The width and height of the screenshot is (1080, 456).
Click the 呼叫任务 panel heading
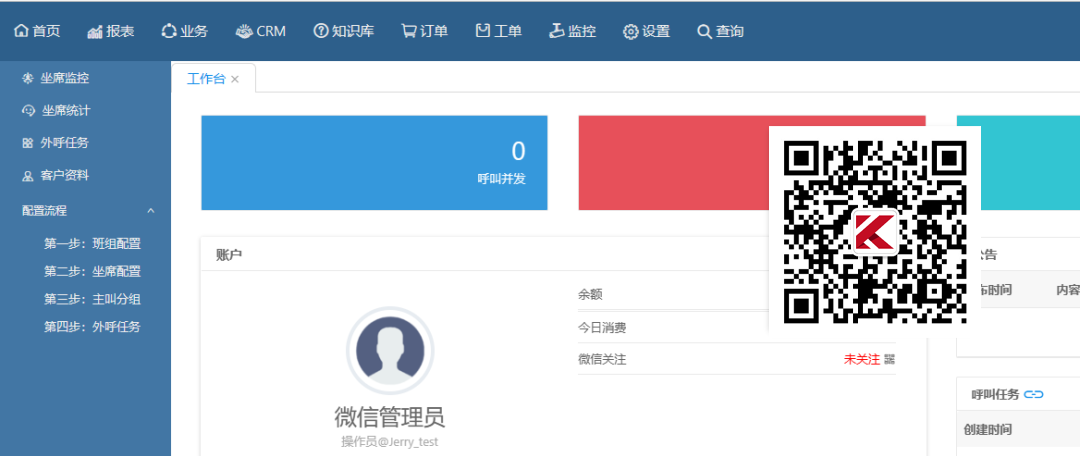tap(995, 395)
